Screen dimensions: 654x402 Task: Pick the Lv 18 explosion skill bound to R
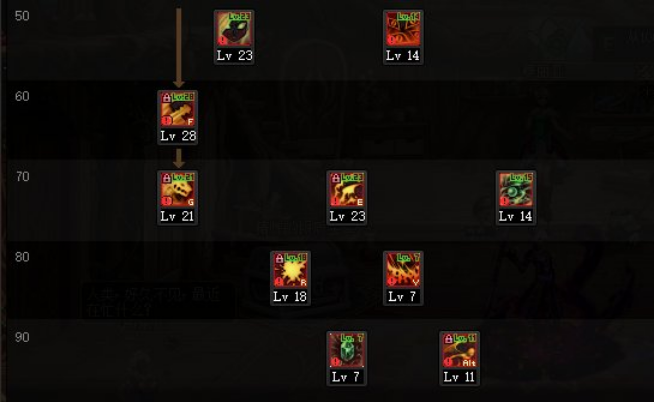click(290, 278)
